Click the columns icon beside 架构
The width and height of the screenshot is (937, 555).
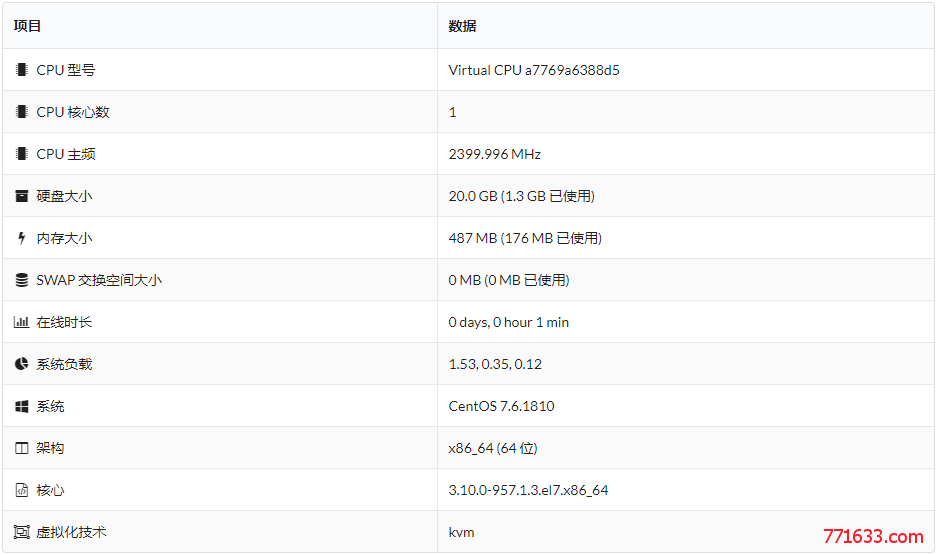click(22, 448)
